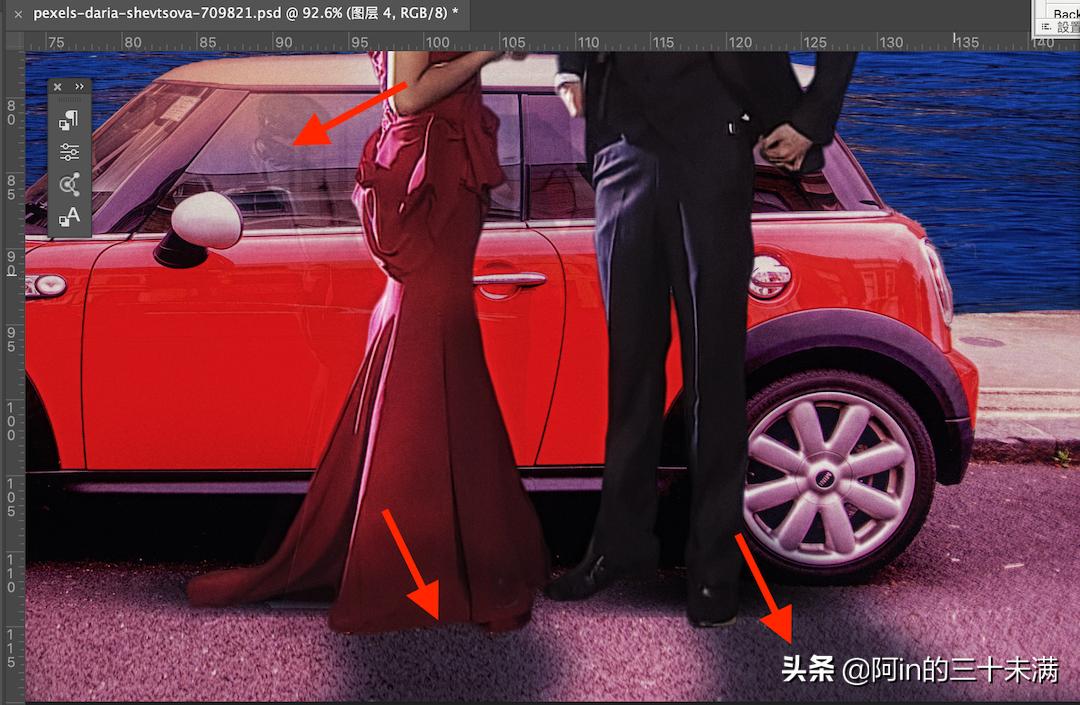Click the red arrow pointing at car window
The height and width of the screenshot is (705, 1080).
[350, 114]
